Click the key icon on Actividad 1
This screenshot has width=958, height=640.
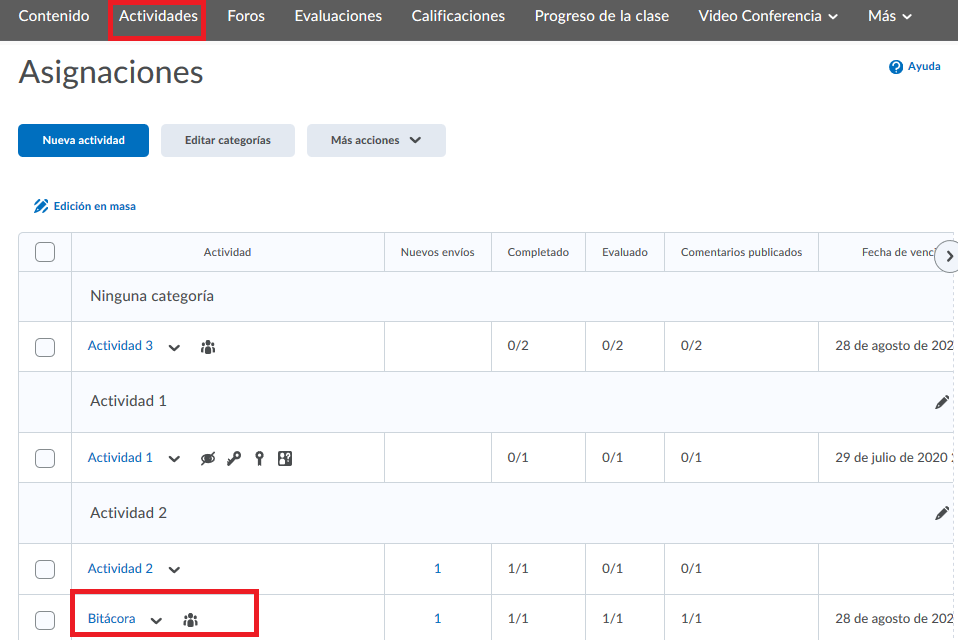(x=234, y=459)
